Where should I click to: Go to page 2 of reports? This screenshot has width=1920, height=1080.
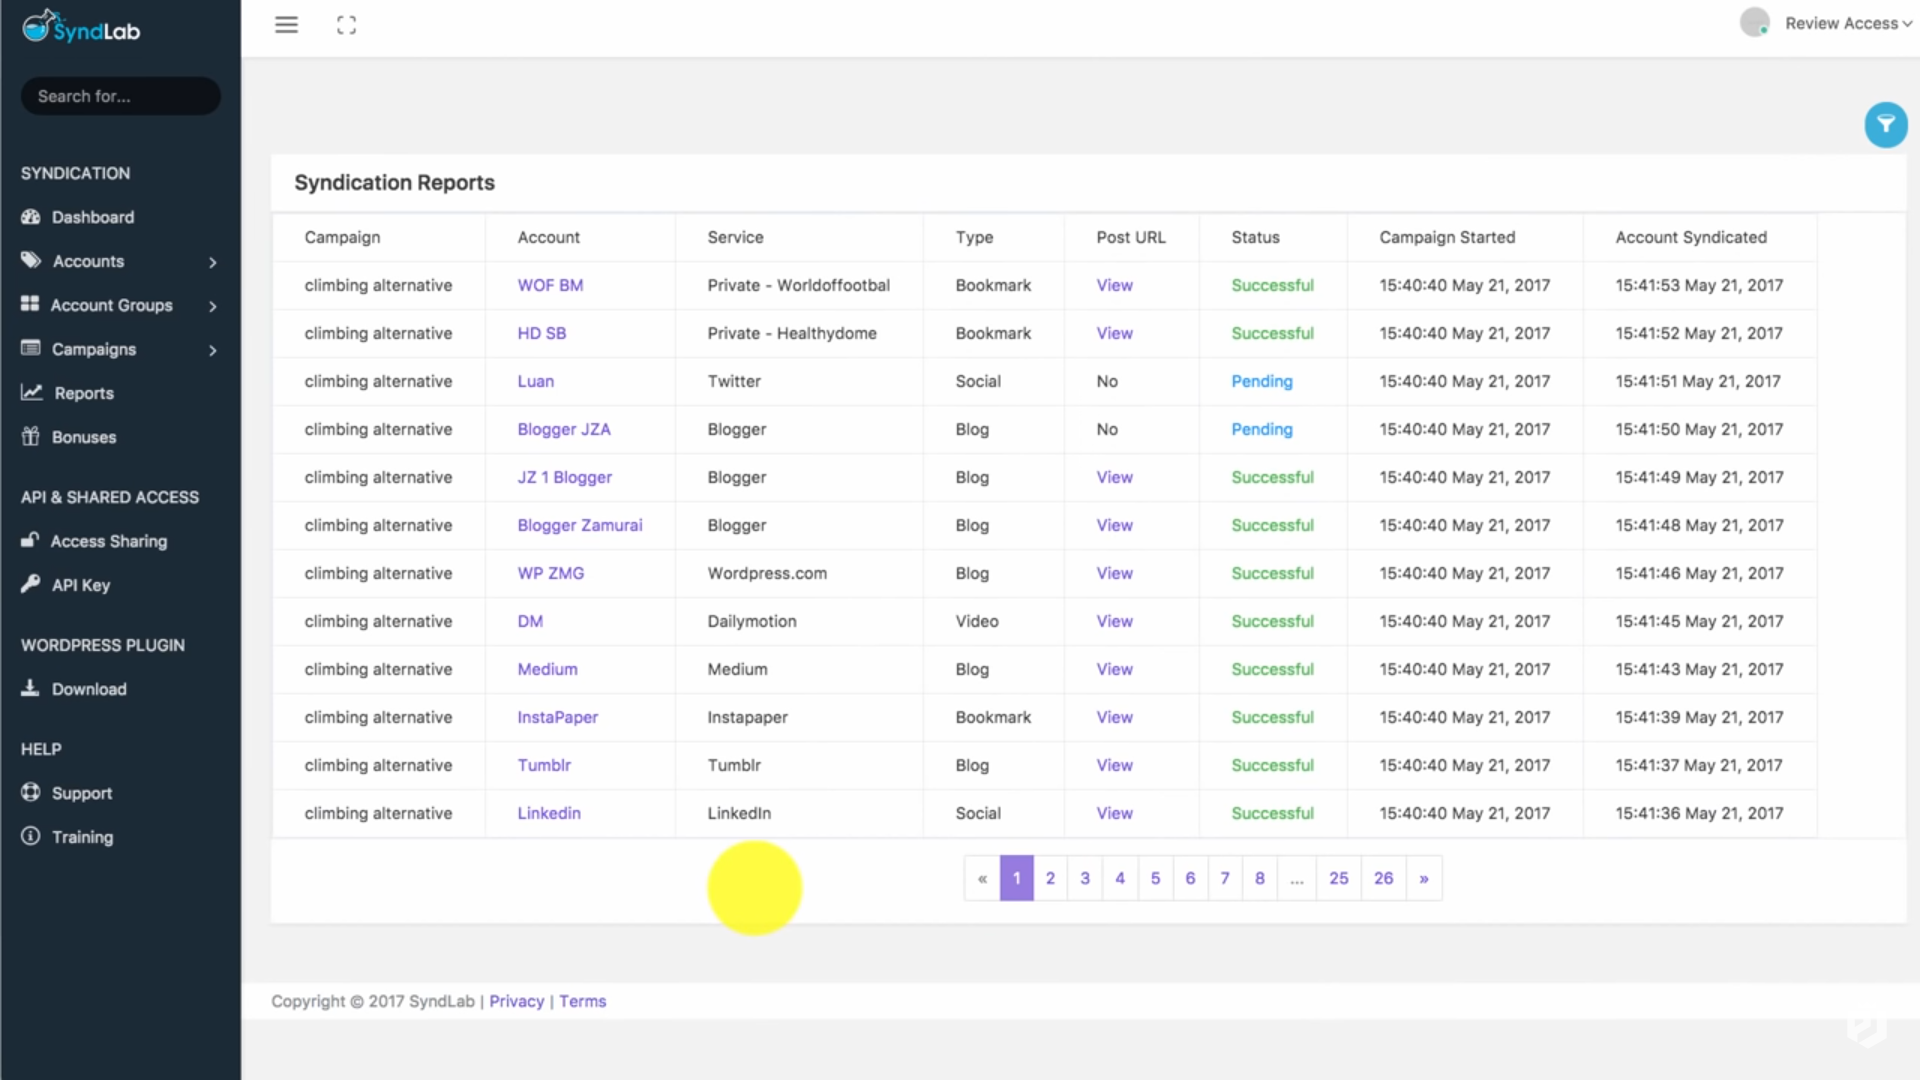1050,878
